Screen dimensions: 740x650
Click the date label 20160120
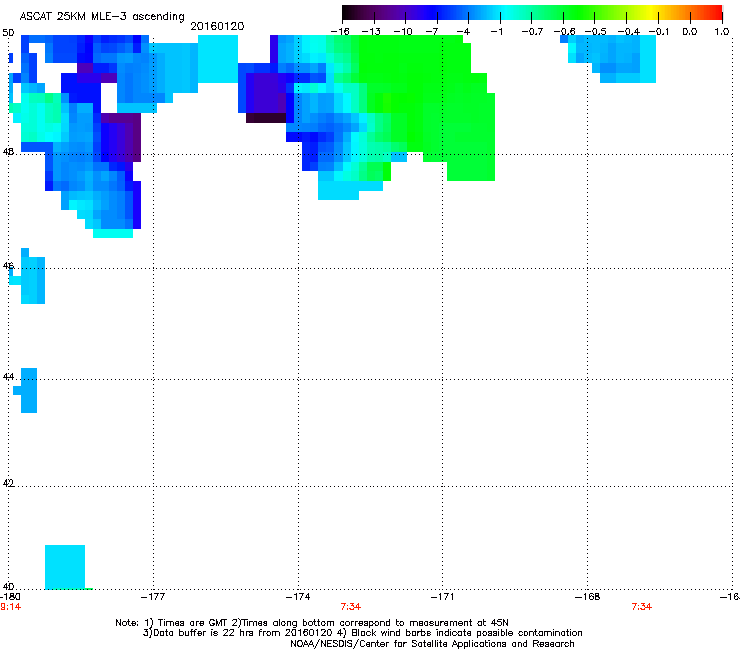click(217, 26)
